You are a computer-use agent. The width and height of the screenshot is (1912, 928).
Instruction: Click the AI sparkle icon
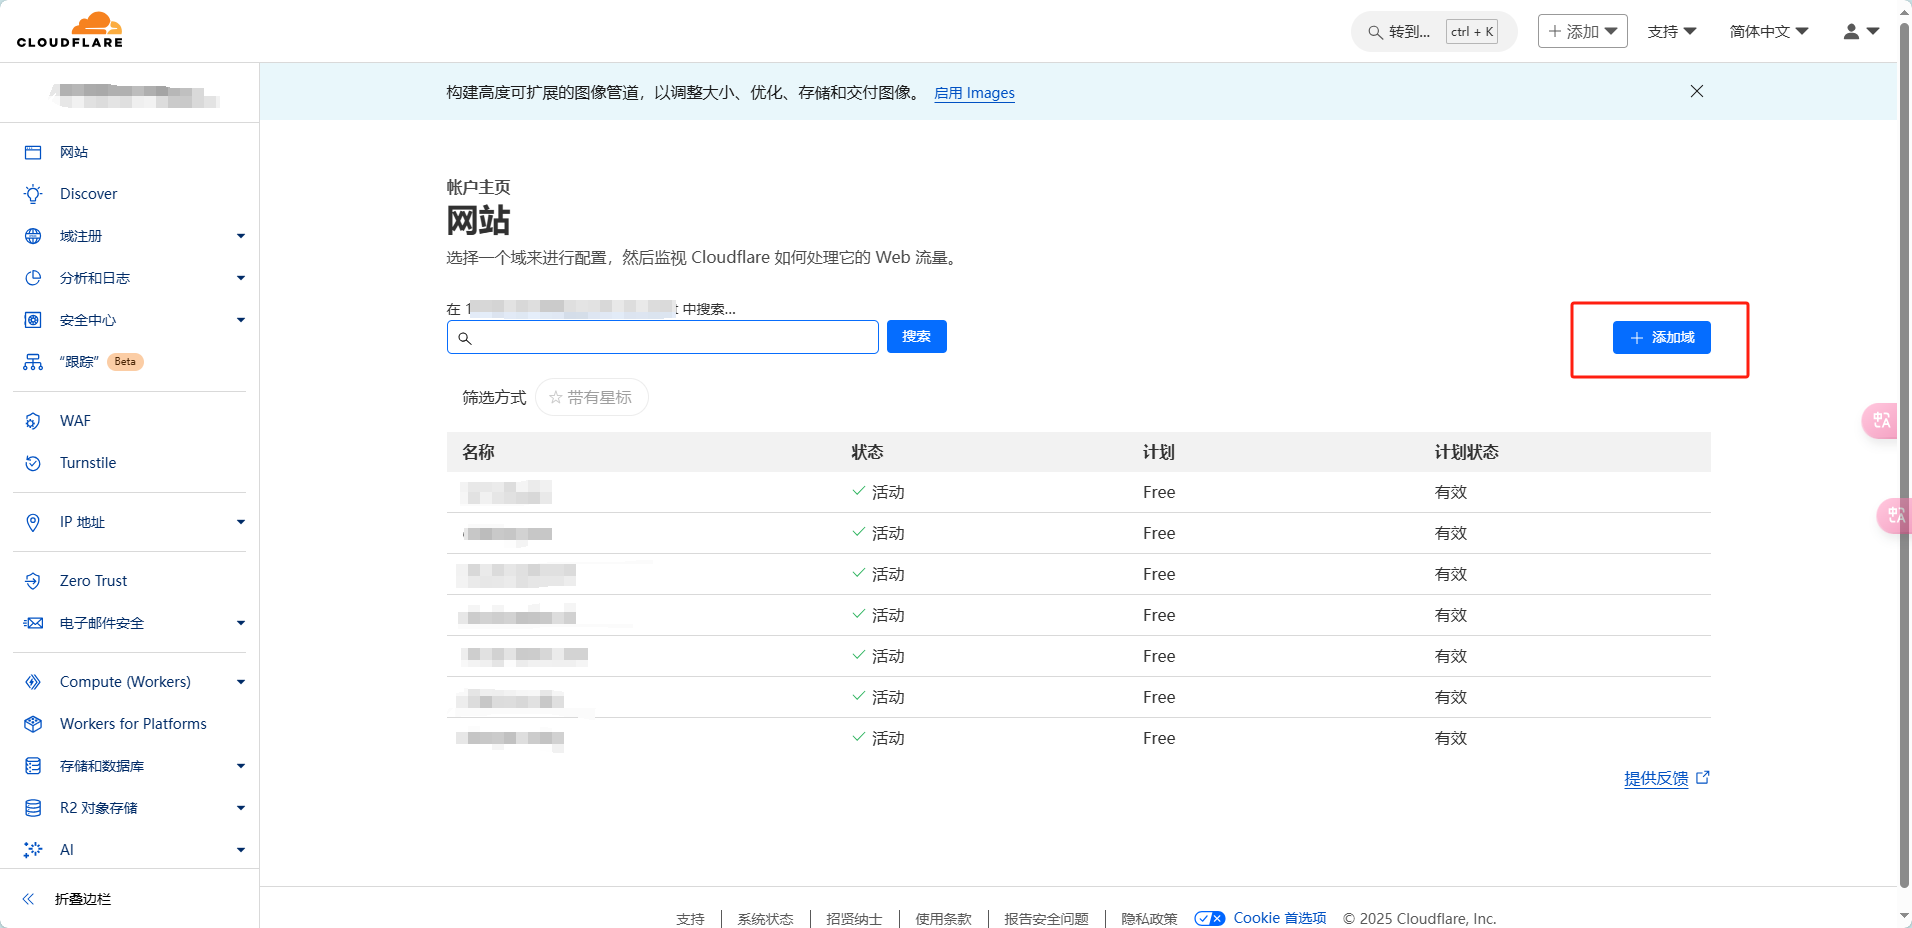pyautogui.click(x=33, y=850)
